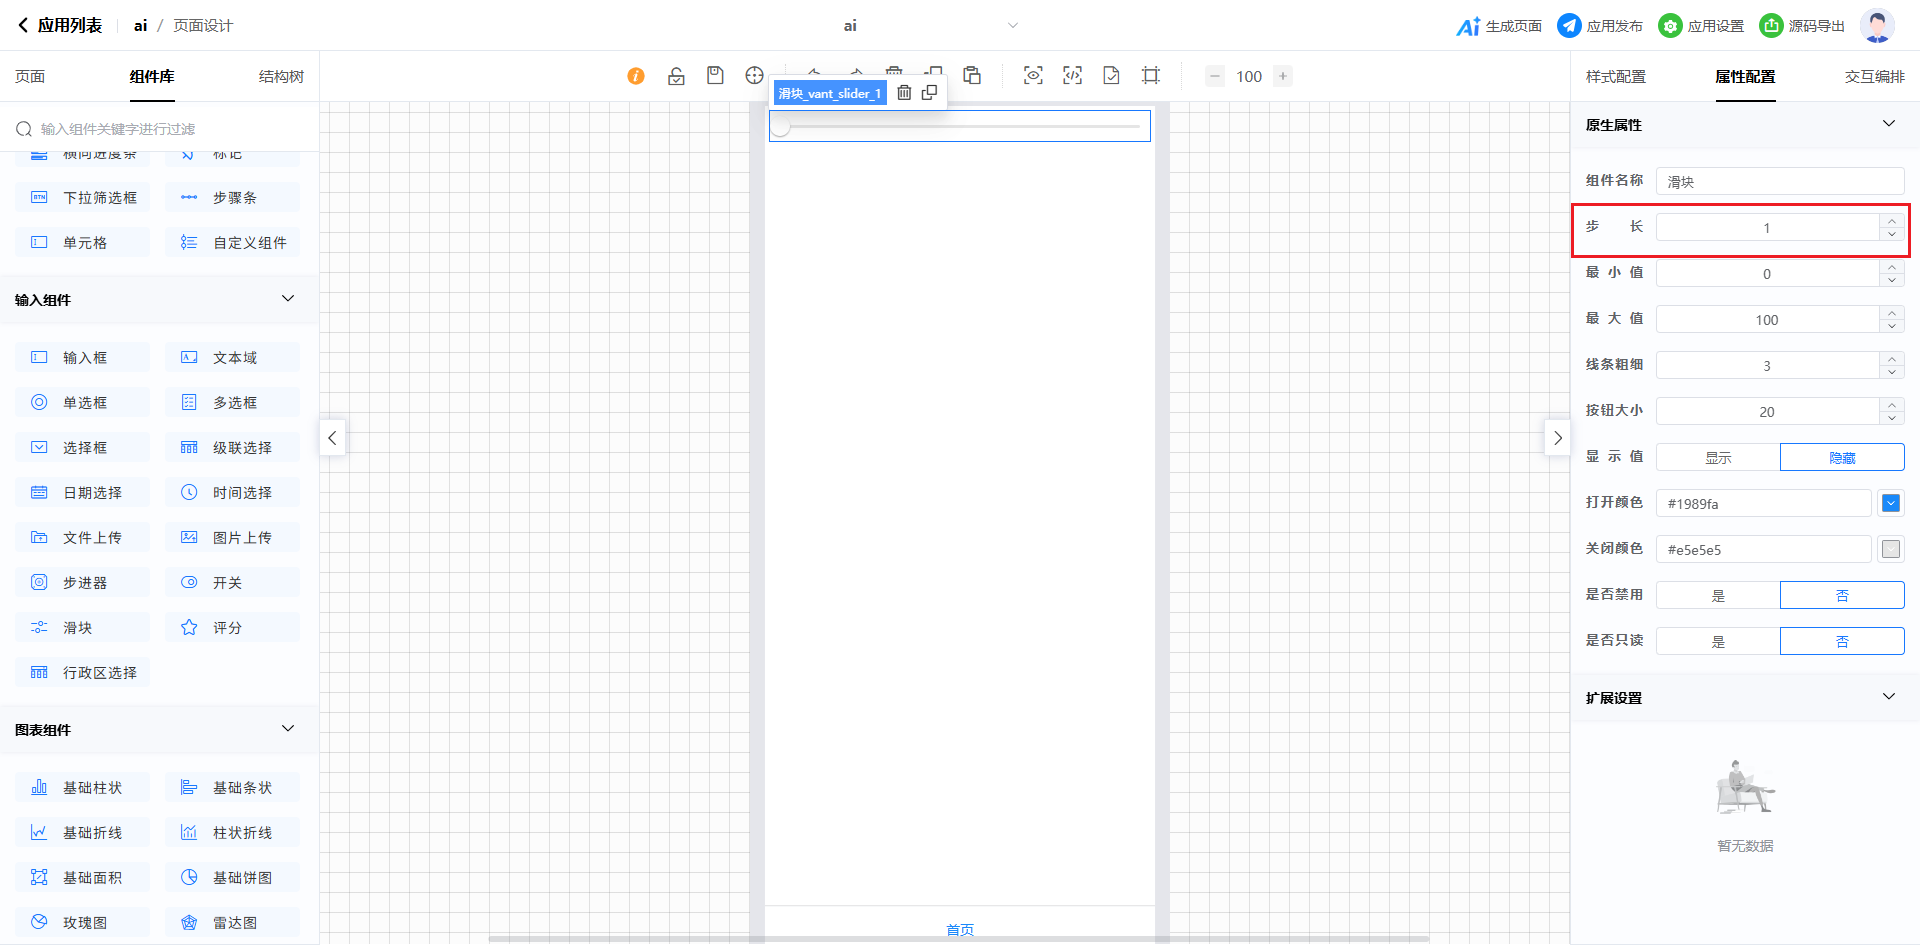
Task: Click the 源码导出 button
Action: point(1802,26)
